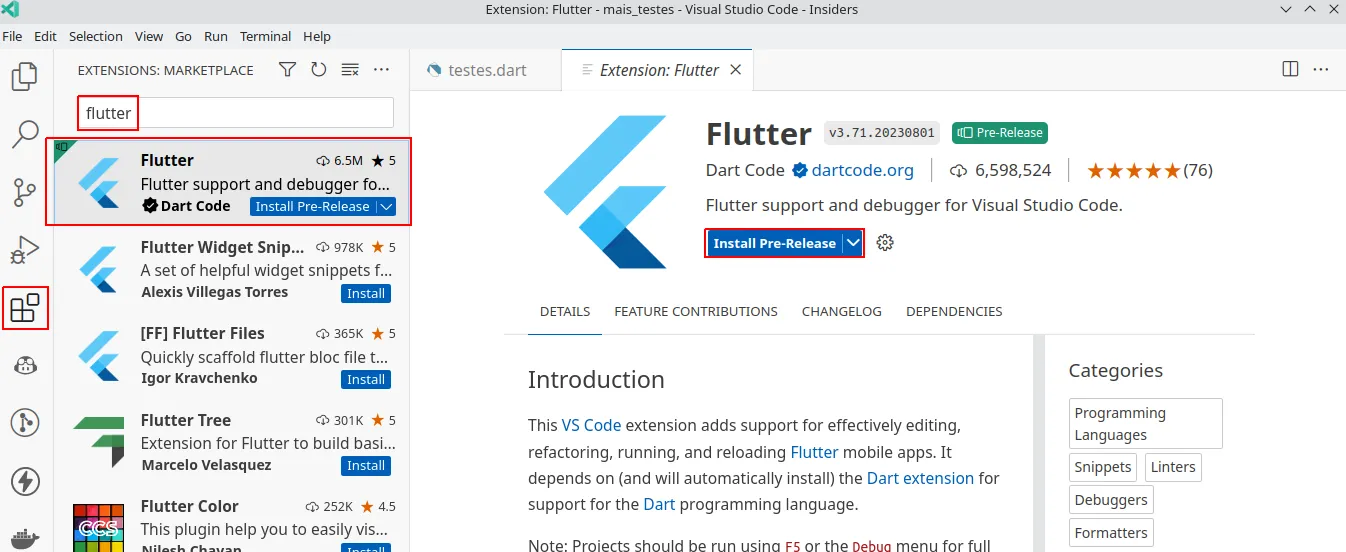
Task: Open Run and Debug view
Action: tap(24, 249)
